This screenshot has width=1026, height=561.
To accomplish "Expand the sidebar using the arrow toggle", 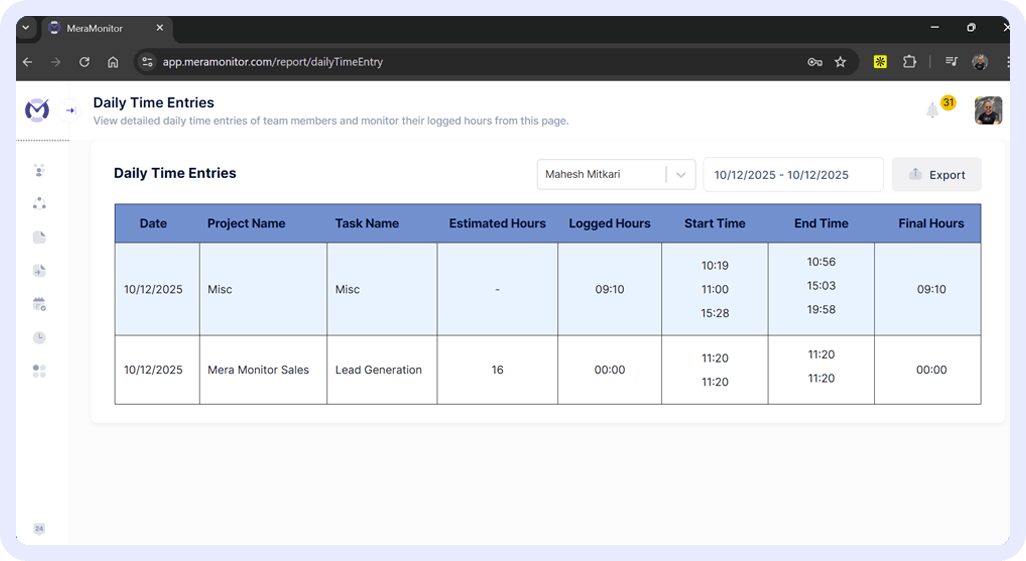I will coord(71,110).
